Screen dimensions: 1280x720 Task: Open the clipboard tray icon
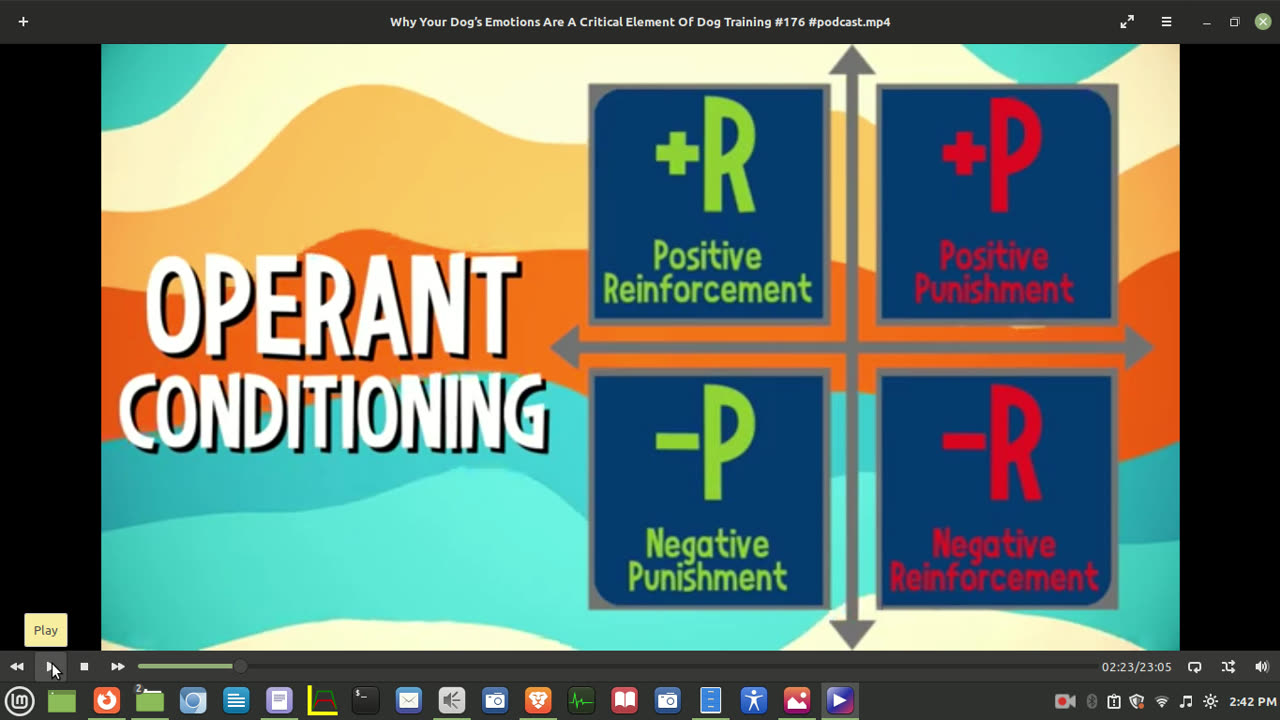[1114, 702]
